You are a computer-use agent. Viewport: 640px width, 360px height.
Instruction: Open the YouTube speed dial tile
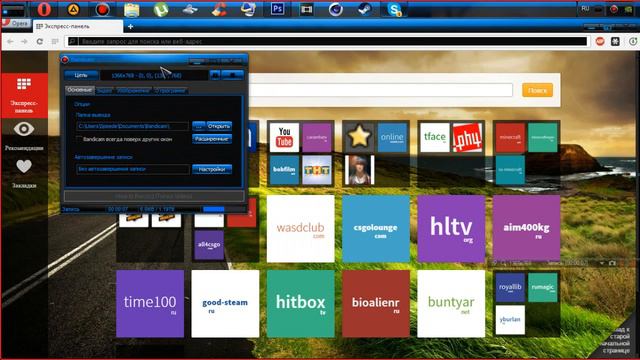[x=284, y=138]
